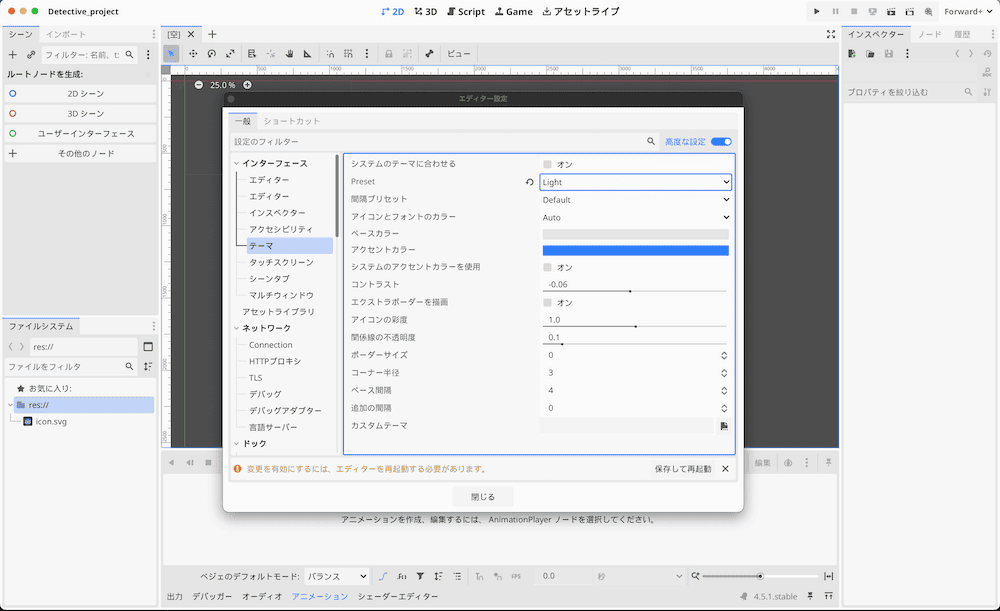This screenshot has width=1000, height=611.
Task: Switch to the ノード dock tab
Action: coord(930,33)
